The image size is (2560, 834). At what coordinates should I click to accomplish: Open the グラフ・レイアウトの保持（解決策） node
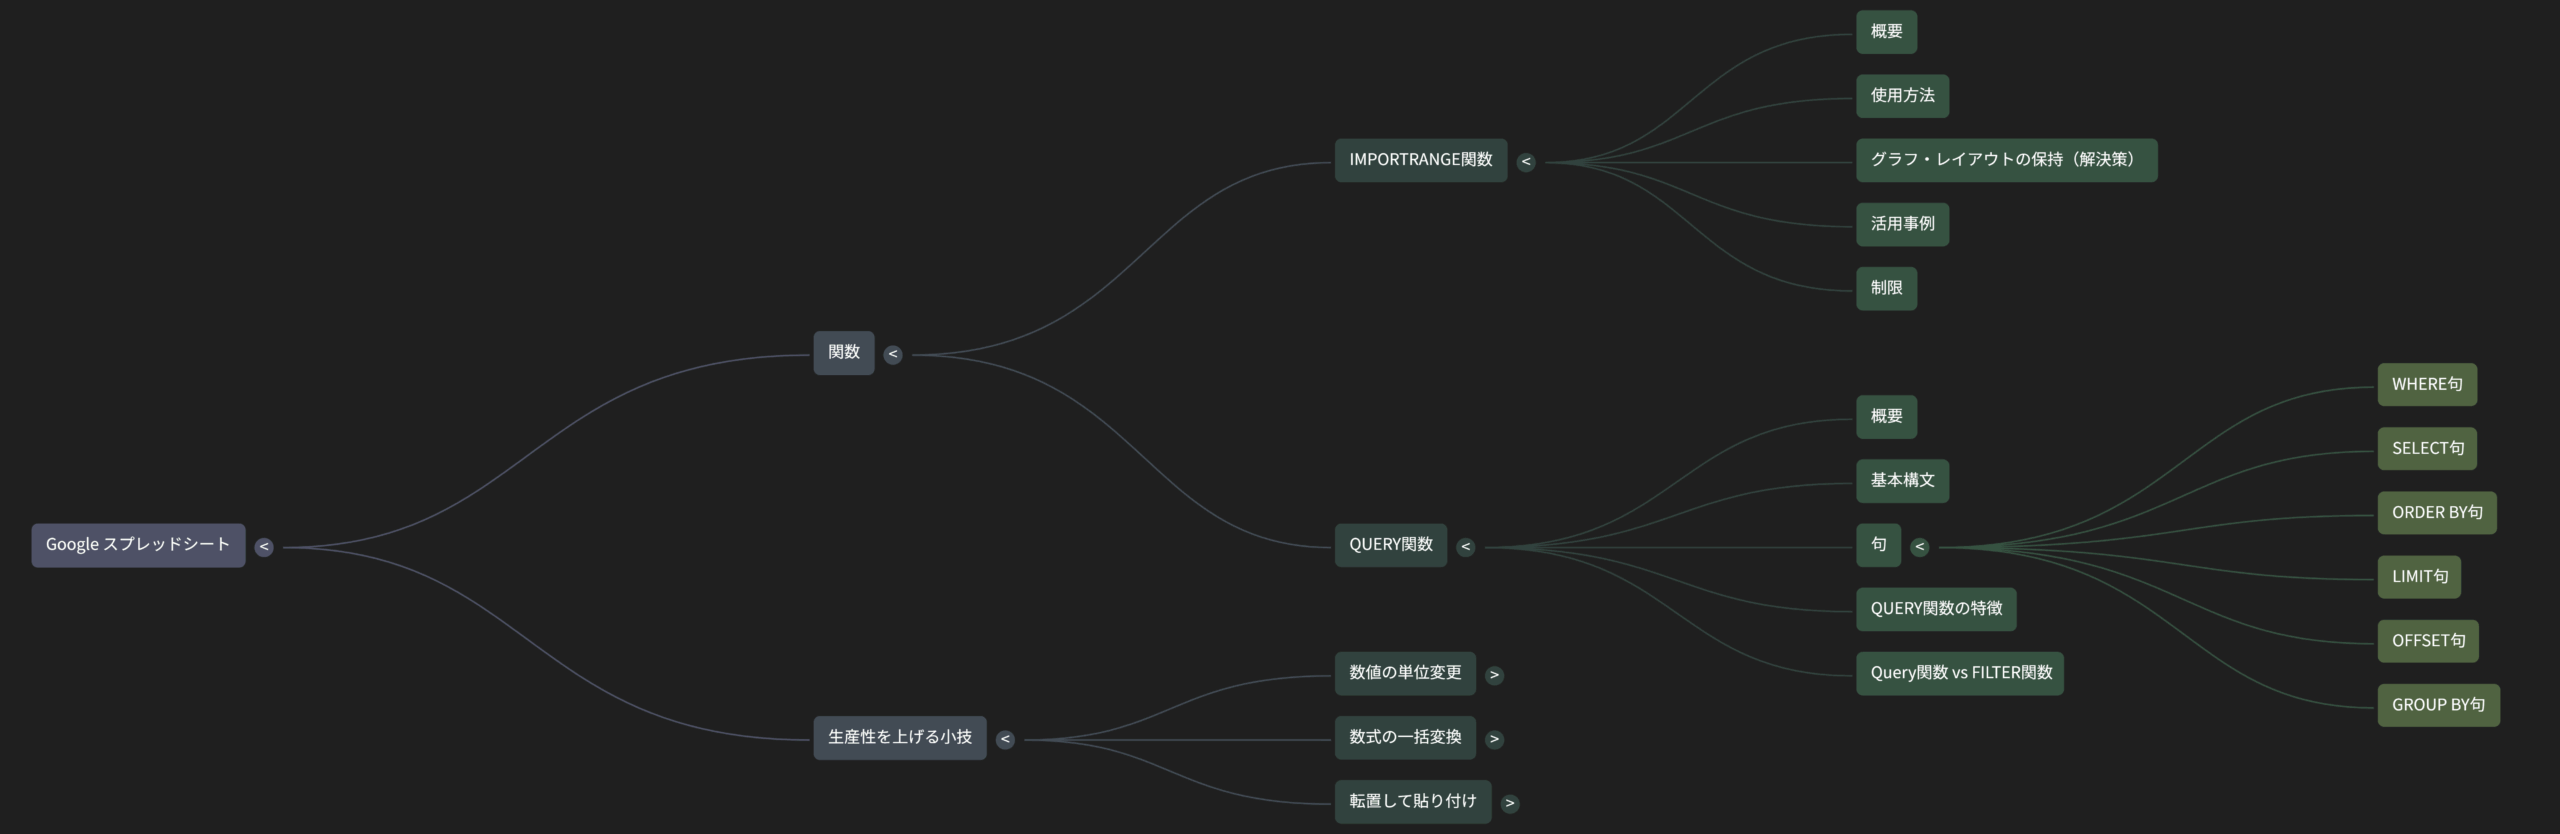pos(2007,160)
